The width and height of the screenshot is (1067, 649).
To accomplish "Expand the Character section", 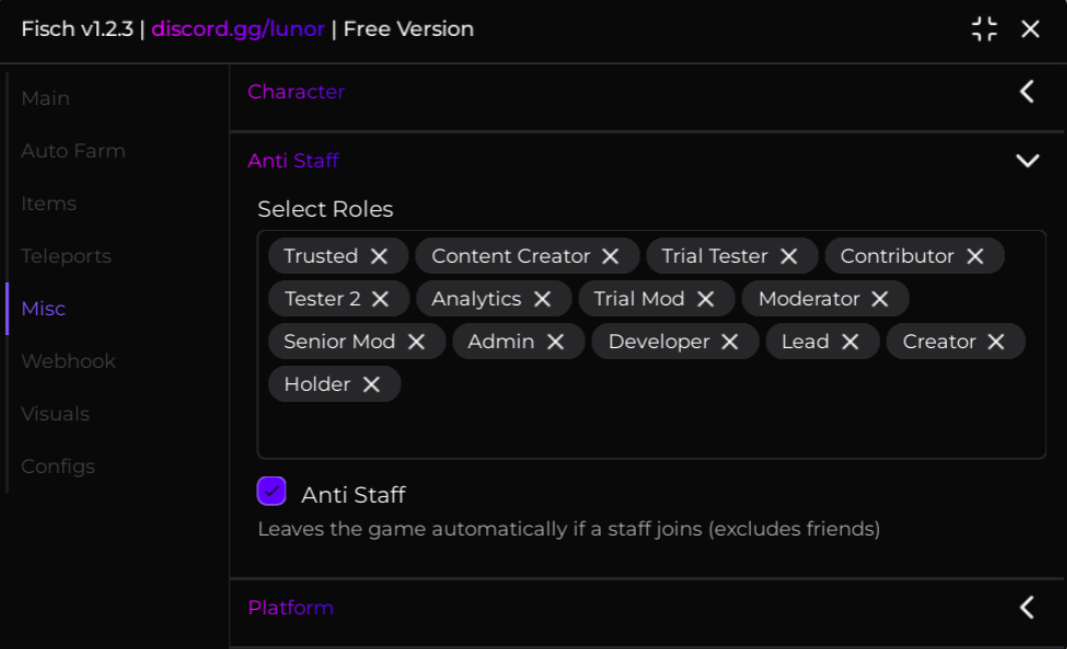I will click(x=1028, y=91).
